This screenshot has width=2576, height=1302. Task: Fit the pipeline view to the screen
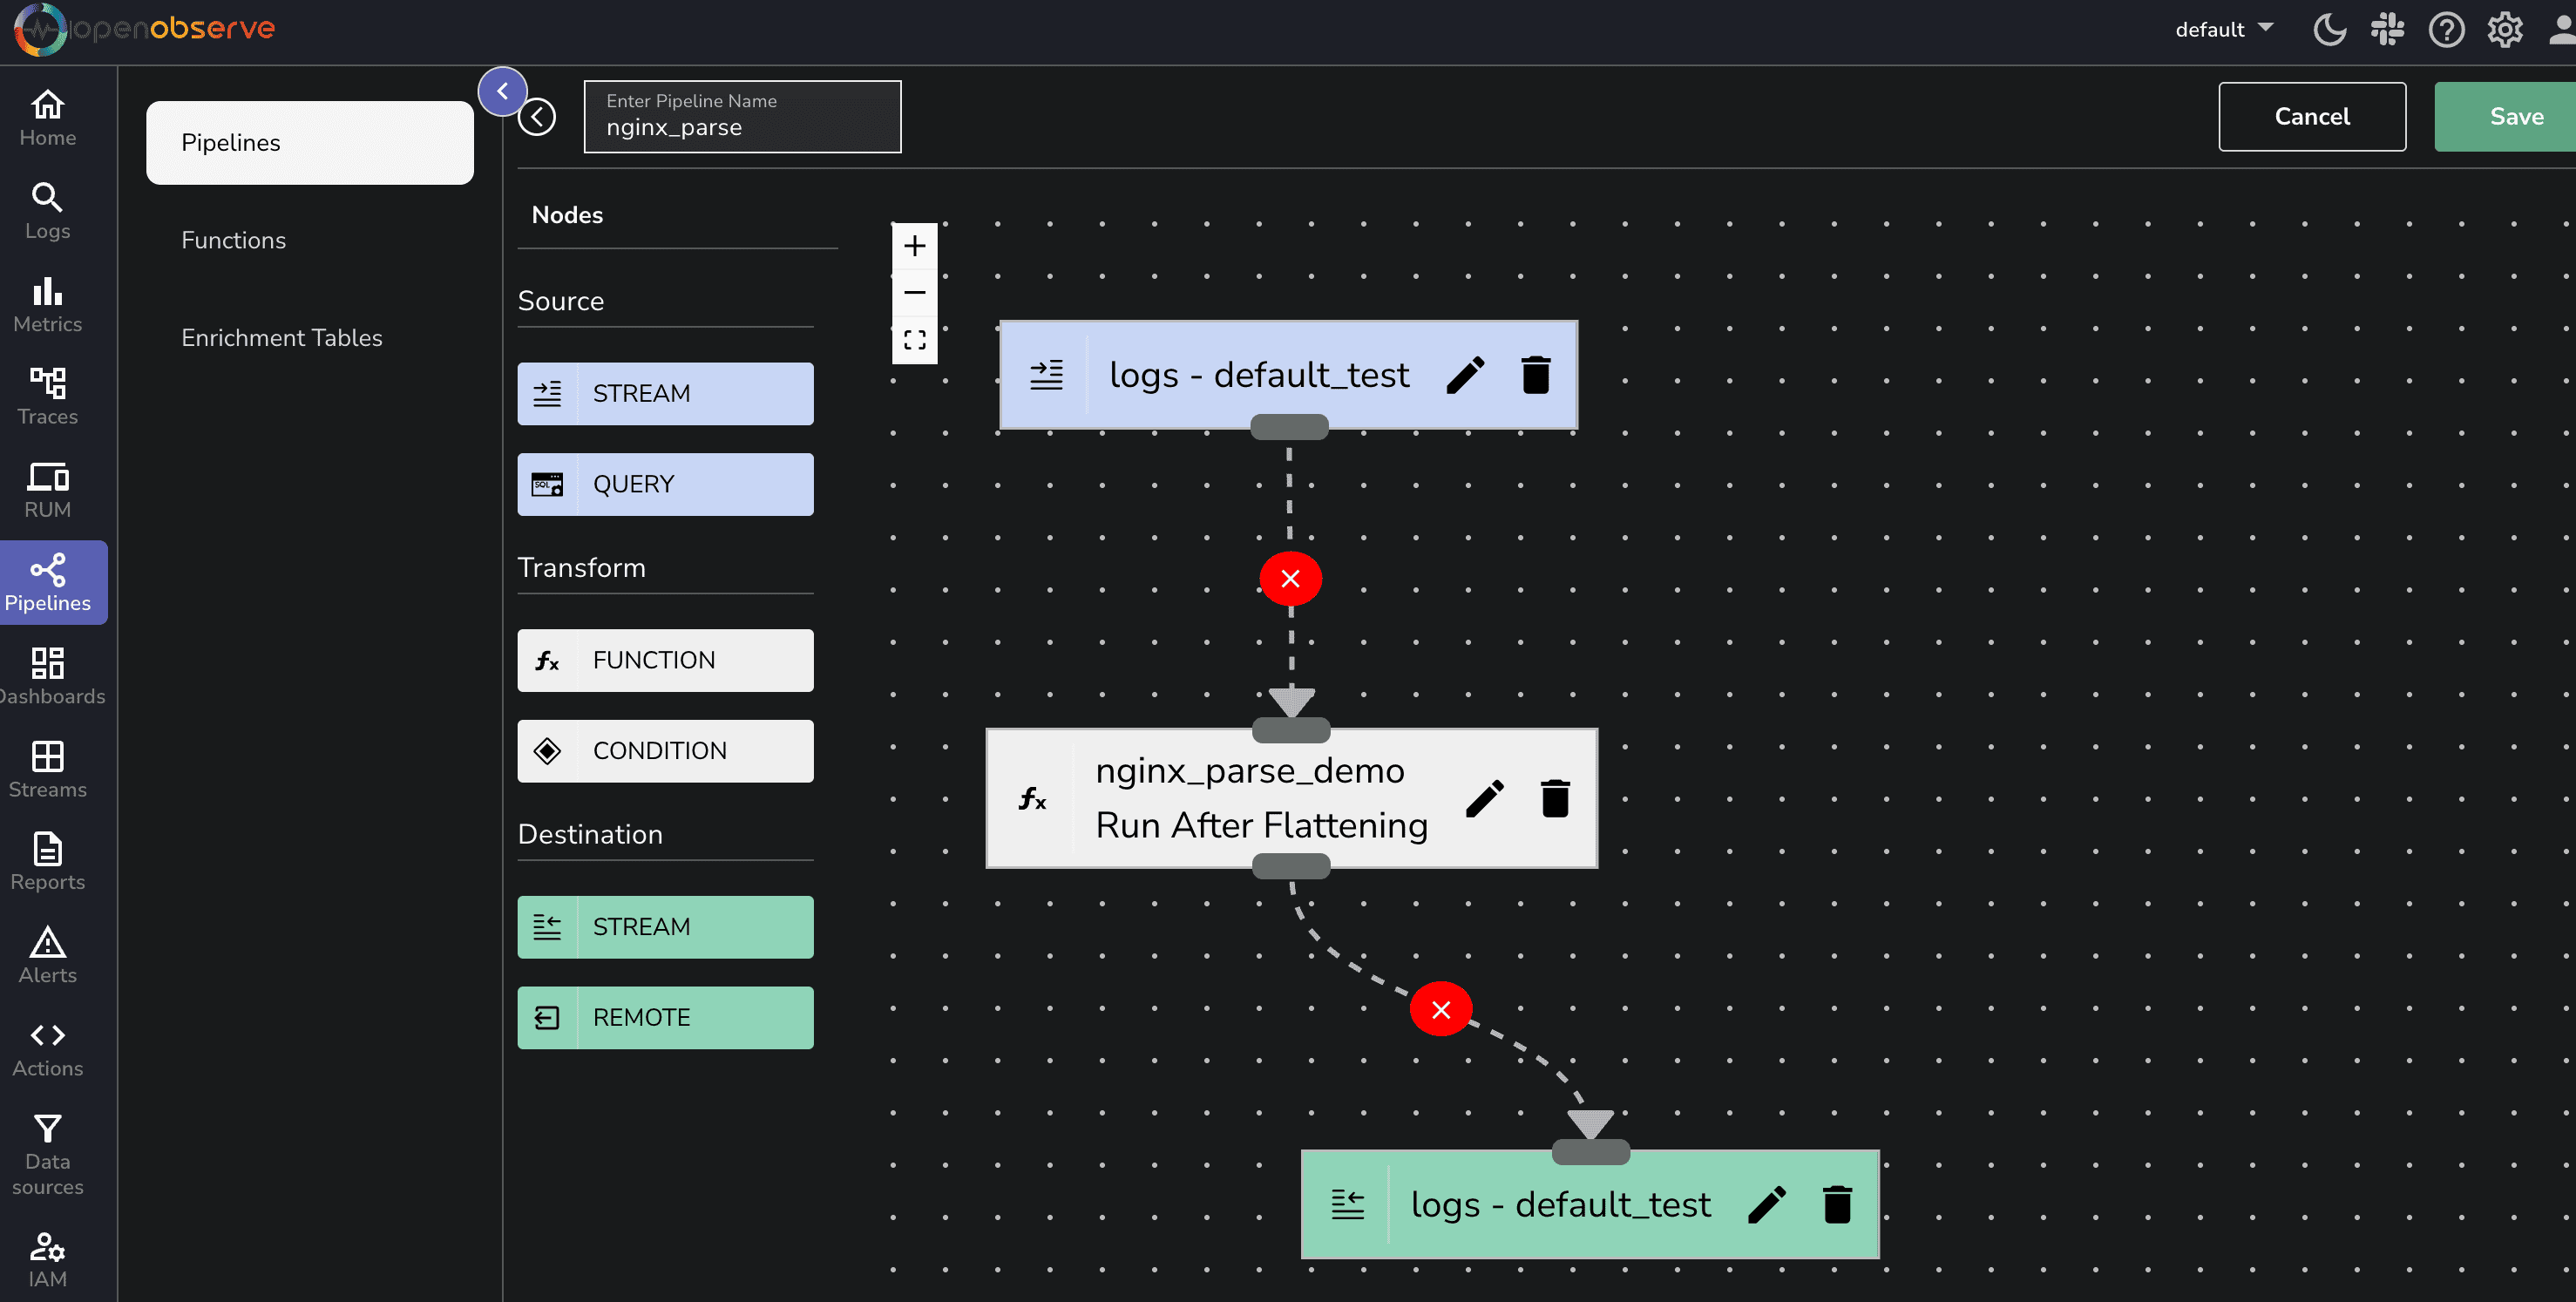(914, 340)
